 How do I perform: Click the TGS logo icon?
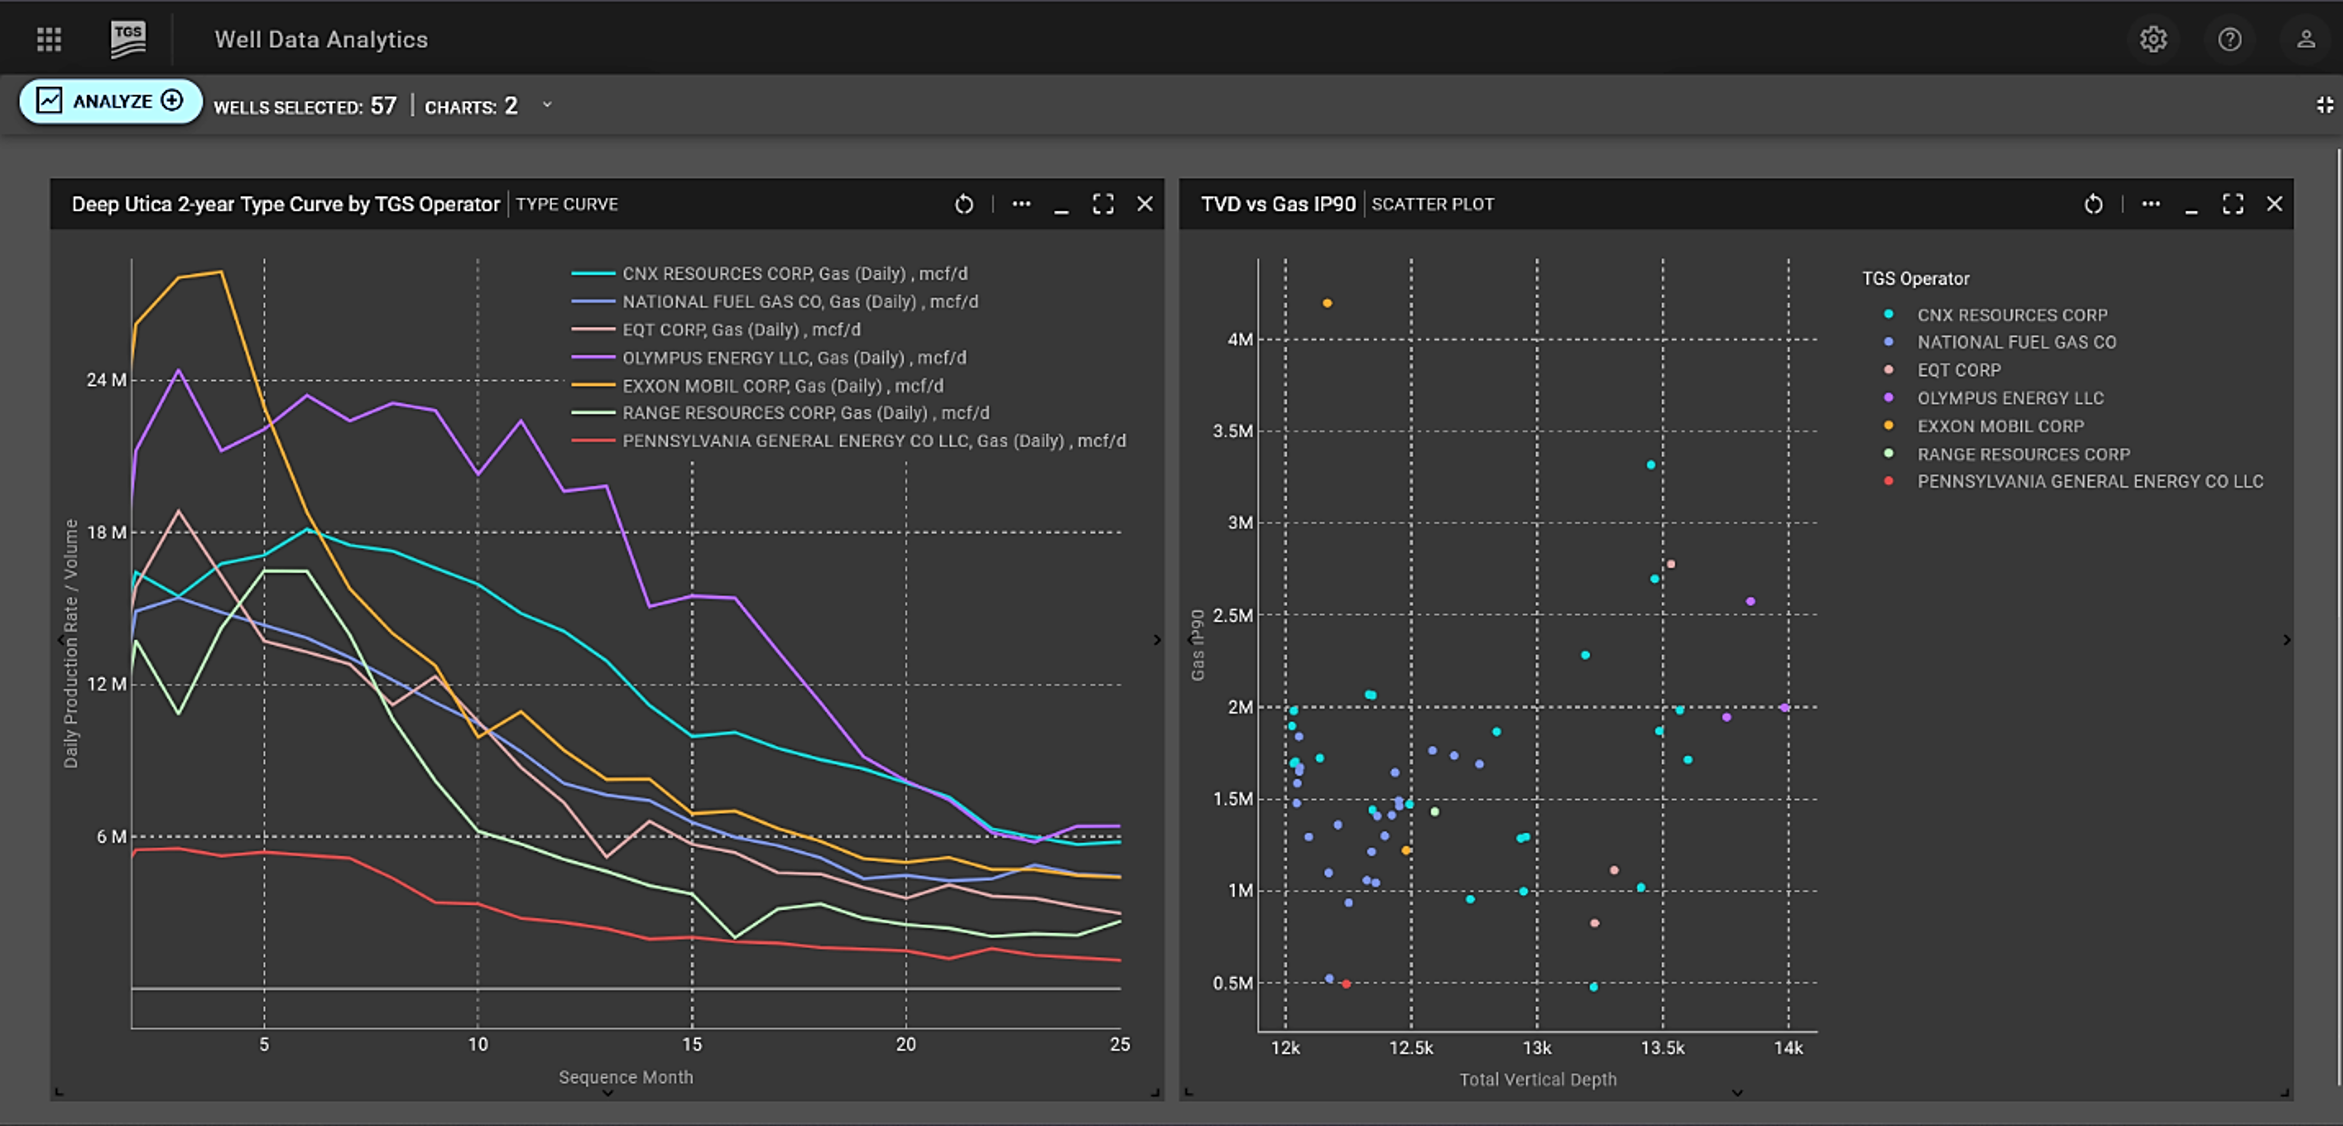click(128, 39)
